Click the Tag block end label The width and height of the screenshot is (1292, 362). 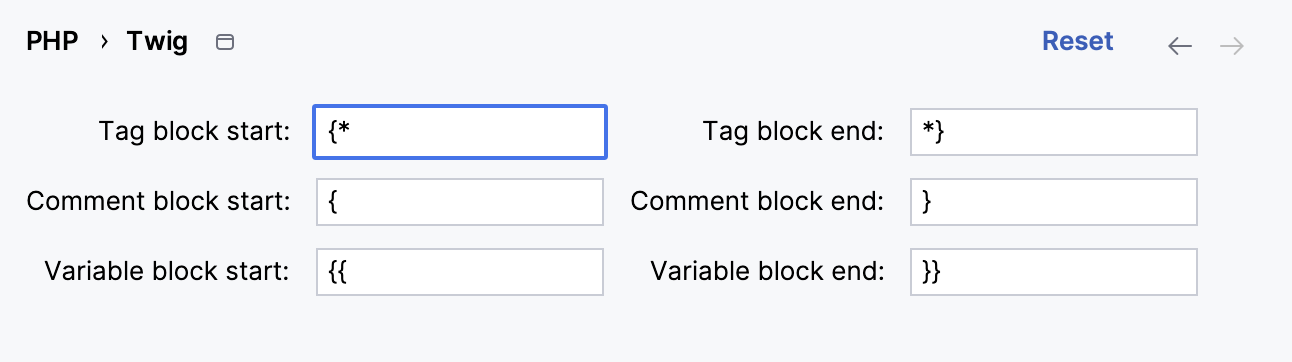click(794, 131)
